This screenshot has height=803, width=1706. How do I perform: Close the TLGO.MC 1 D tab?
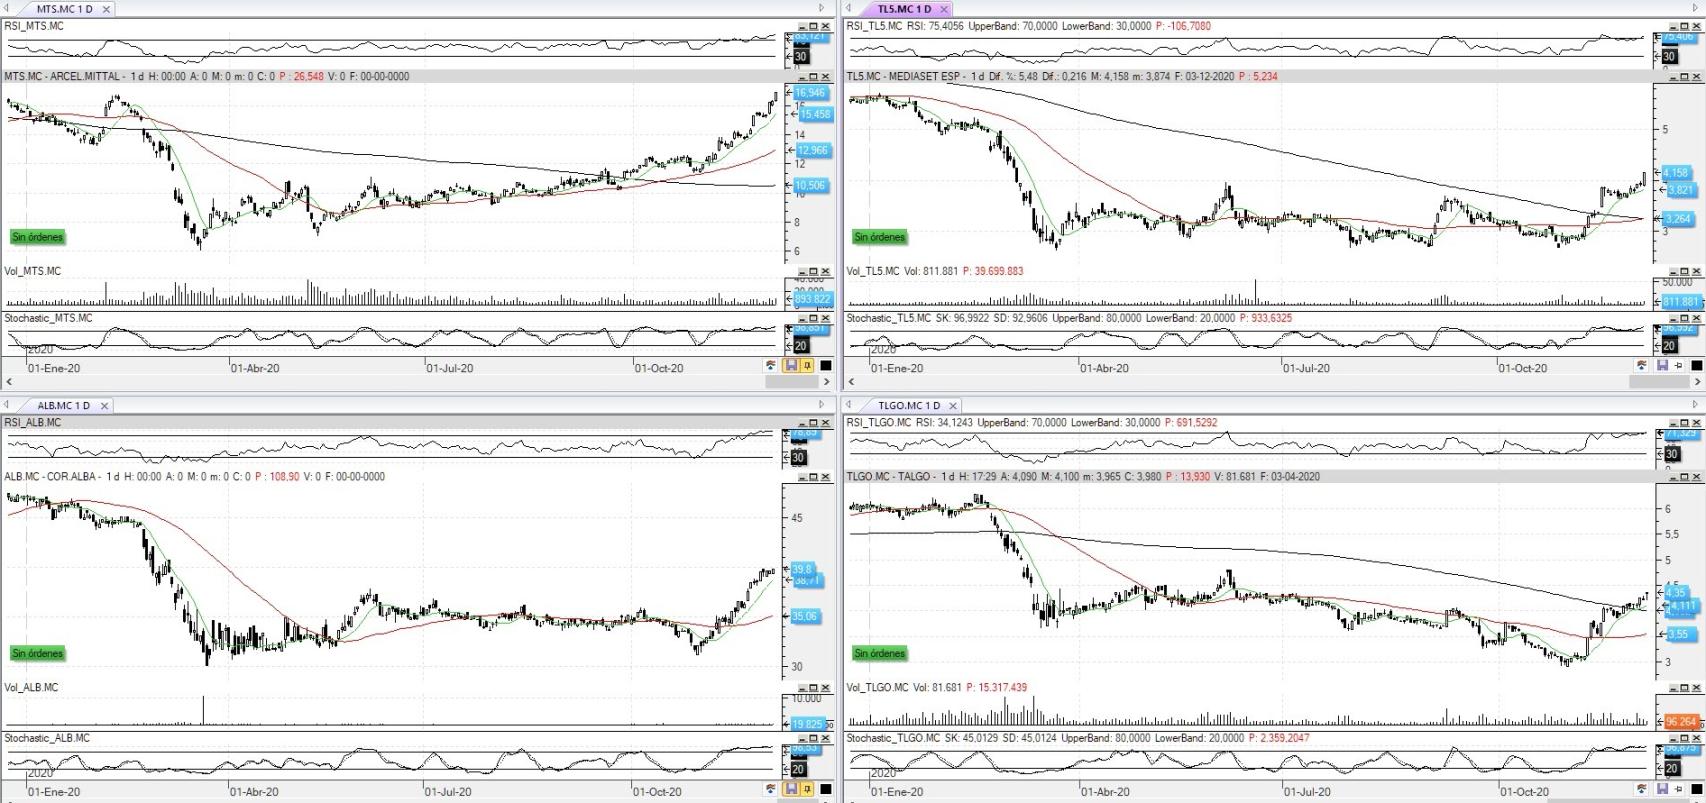[953, 406]
